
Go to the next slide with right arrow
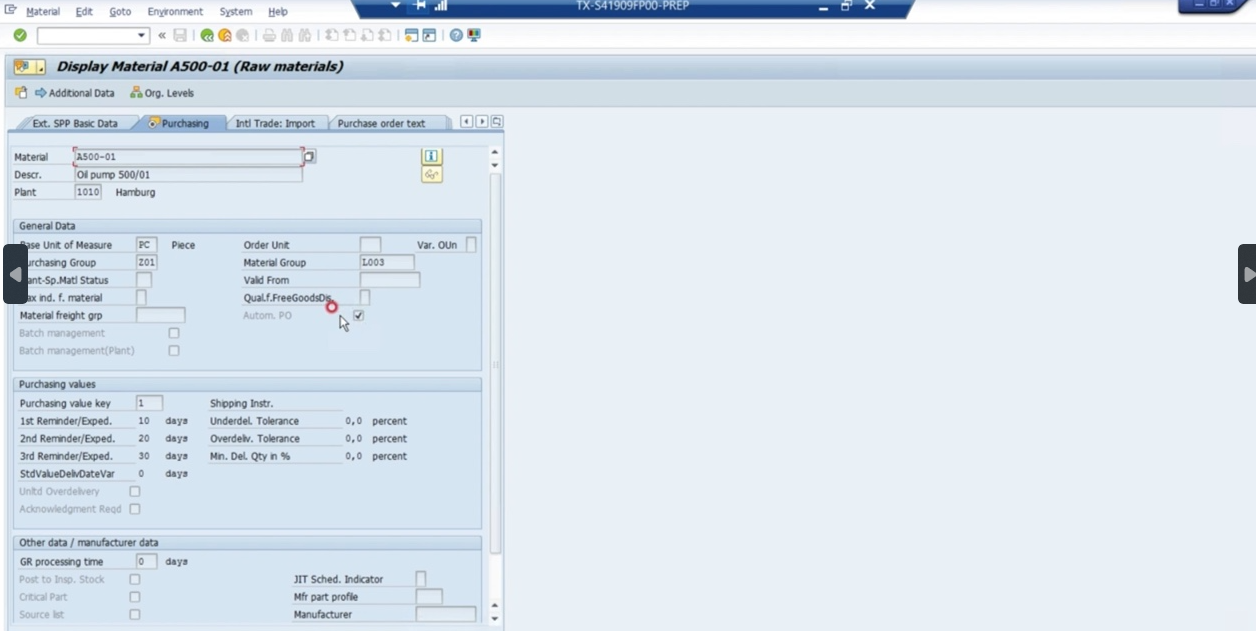click(x=1248, y=274)
